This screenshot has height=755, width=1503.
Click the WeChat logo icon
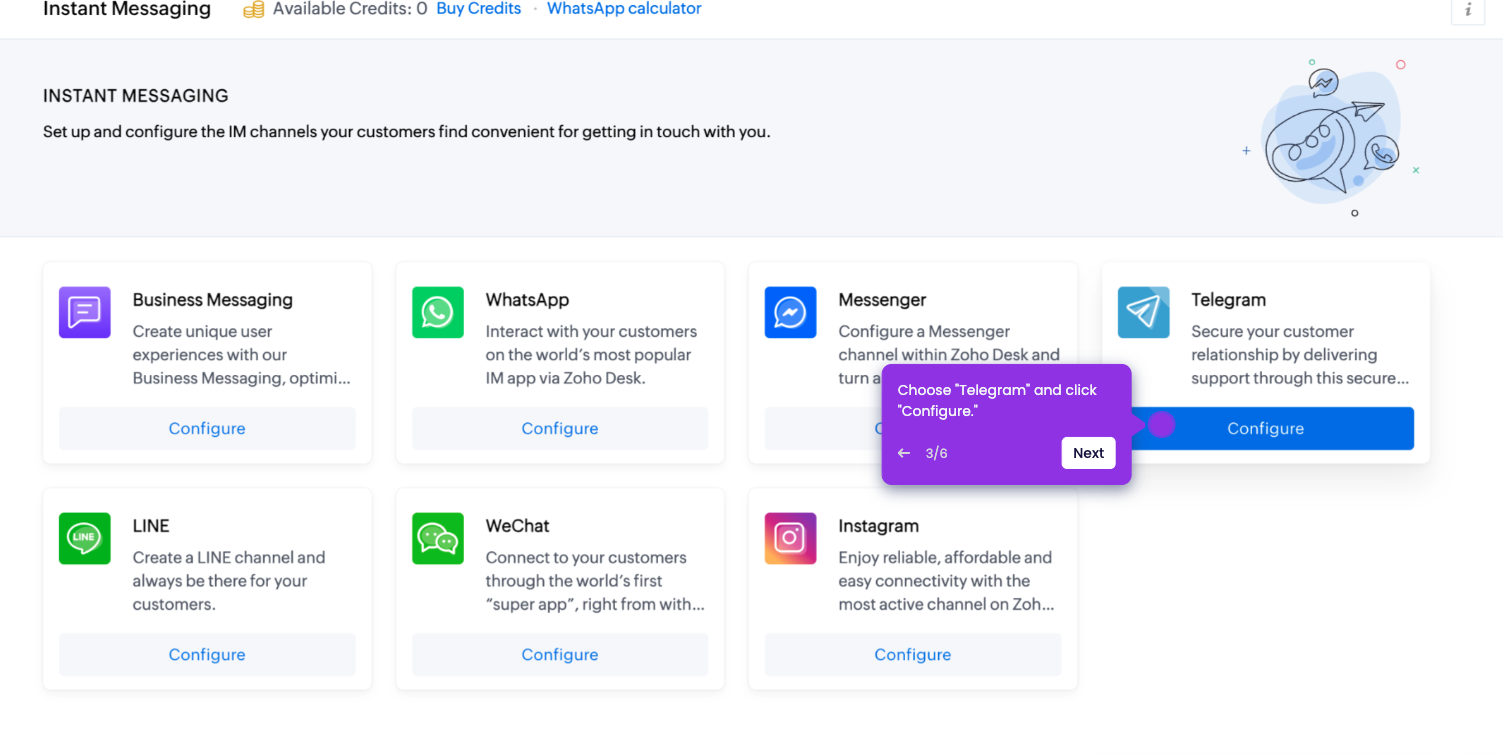tap(438, 538)
